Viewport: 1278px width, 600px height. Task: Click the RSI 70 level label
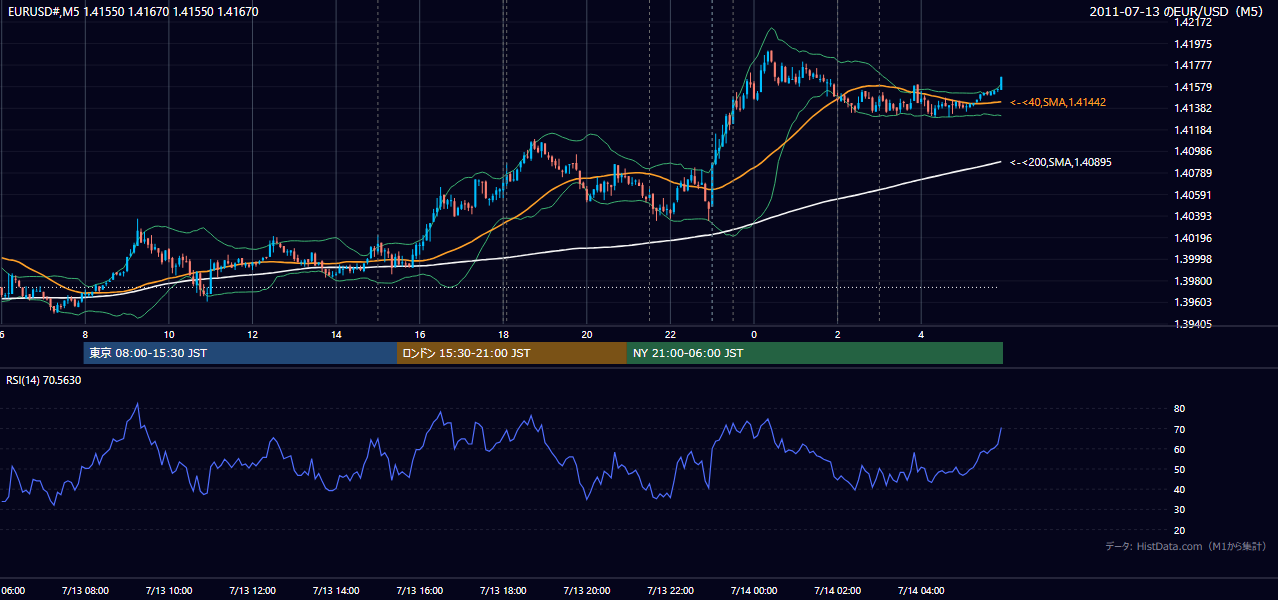tap(1179, 429)
